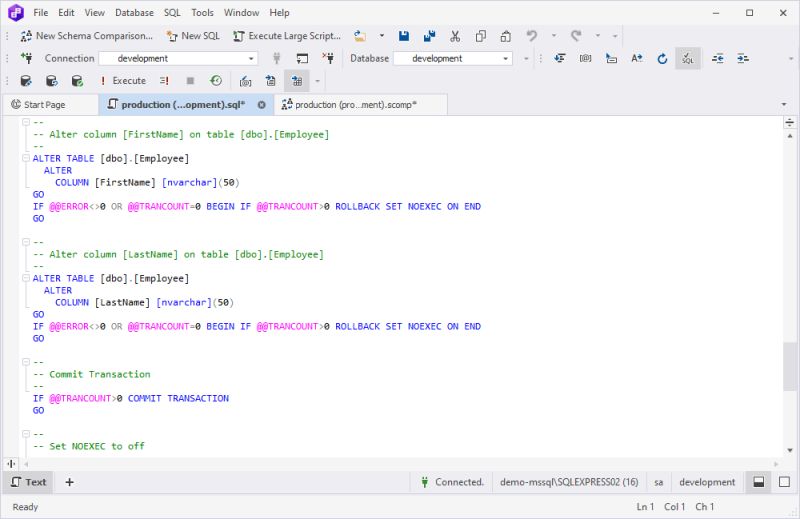Run the script with the Execute button
The height and width of the screenshot is (519, 800).
(x=123, y=81)
